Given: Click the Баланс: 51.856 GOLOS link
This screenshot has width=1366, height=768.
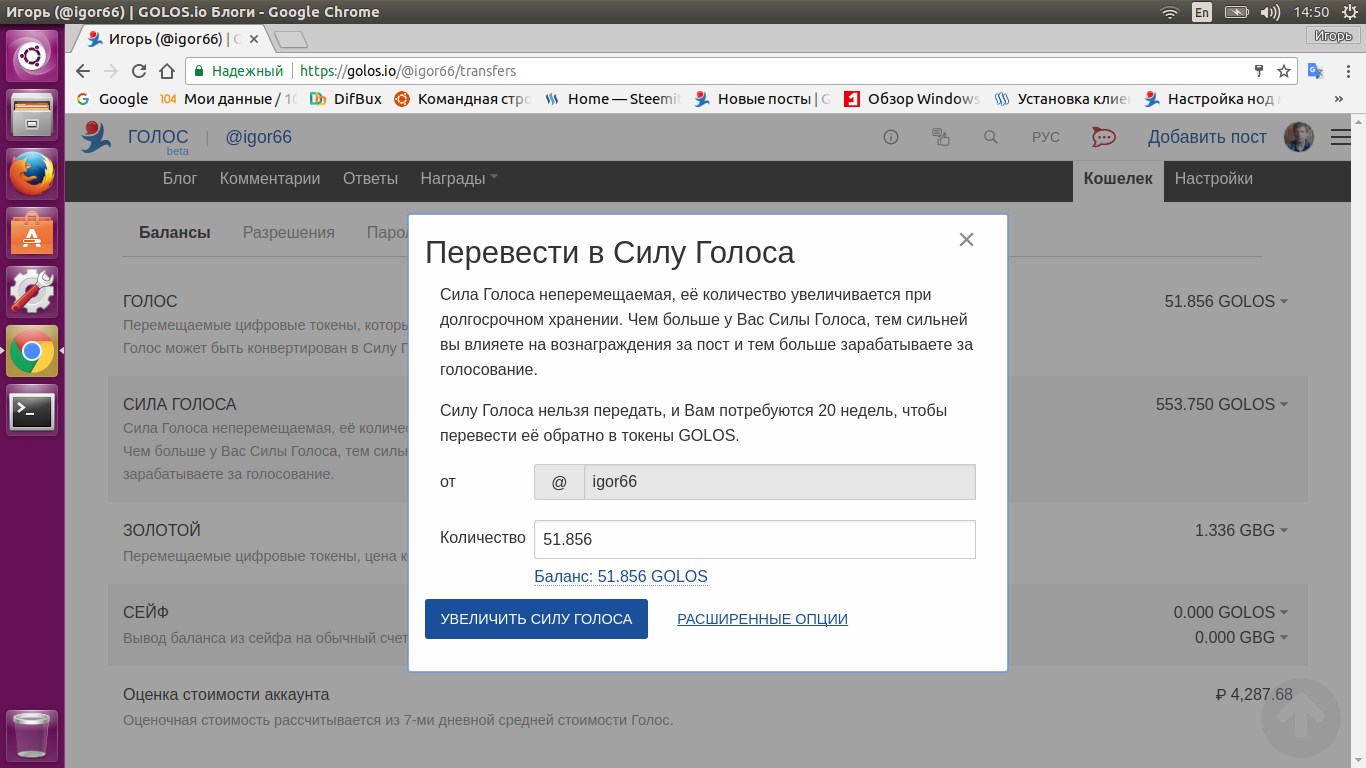Looking at the screenshot, I should pyautogui.click(x=621, y=577).
